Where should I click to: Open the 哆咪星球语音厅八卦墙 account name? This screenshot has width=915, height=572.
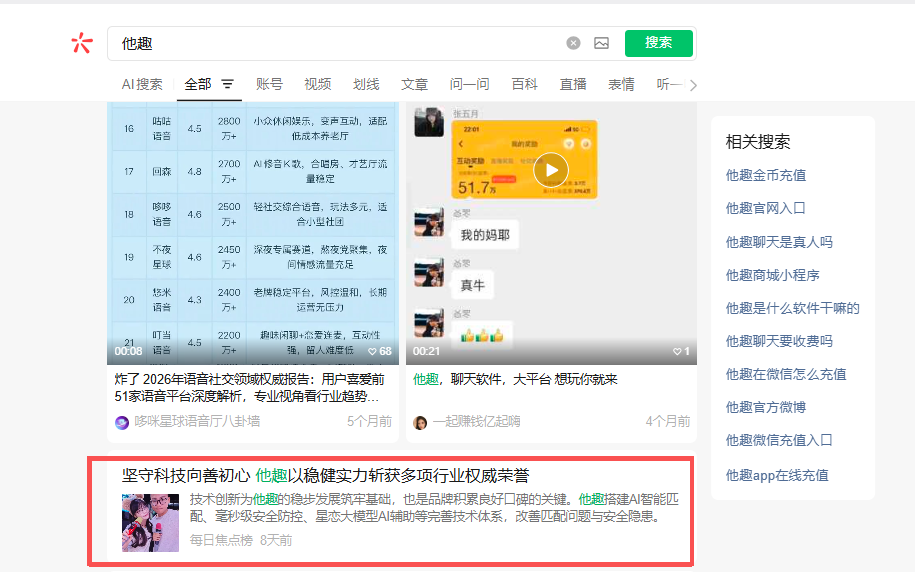pyautogui.click(x=197, y=421)
